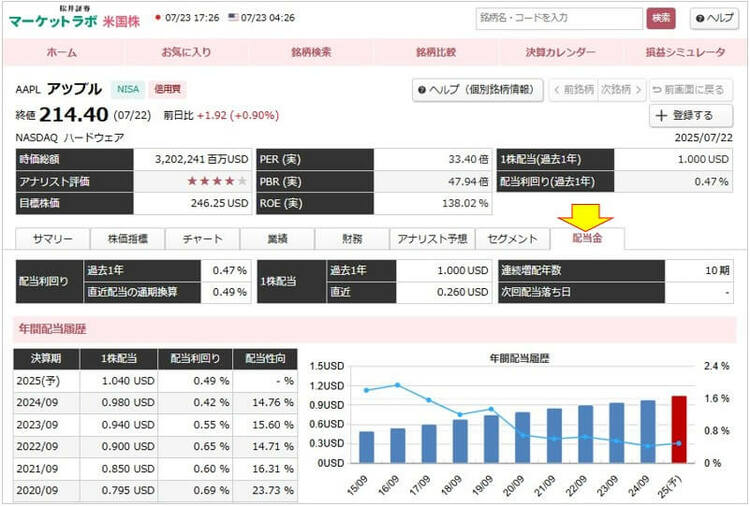Click the 配当性向 column header
The image size is (750, 506).
[265, 358]
